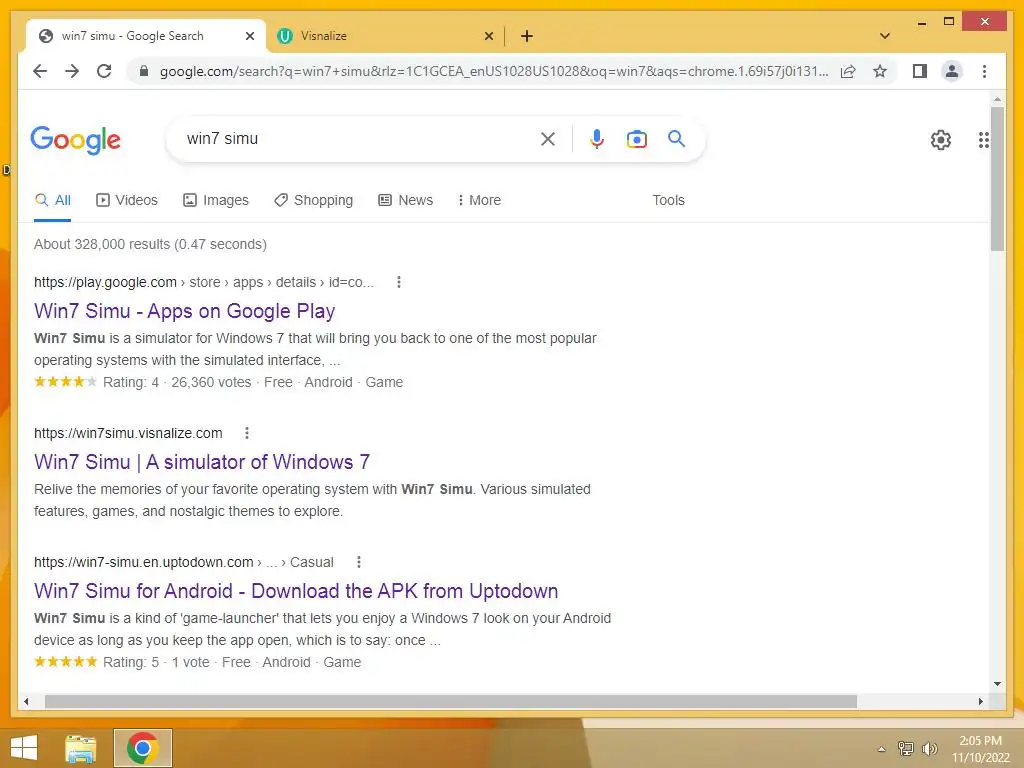Open options for win7simu.visnalize.com result
Viewport: 1024px width, 768px height.
247,433
